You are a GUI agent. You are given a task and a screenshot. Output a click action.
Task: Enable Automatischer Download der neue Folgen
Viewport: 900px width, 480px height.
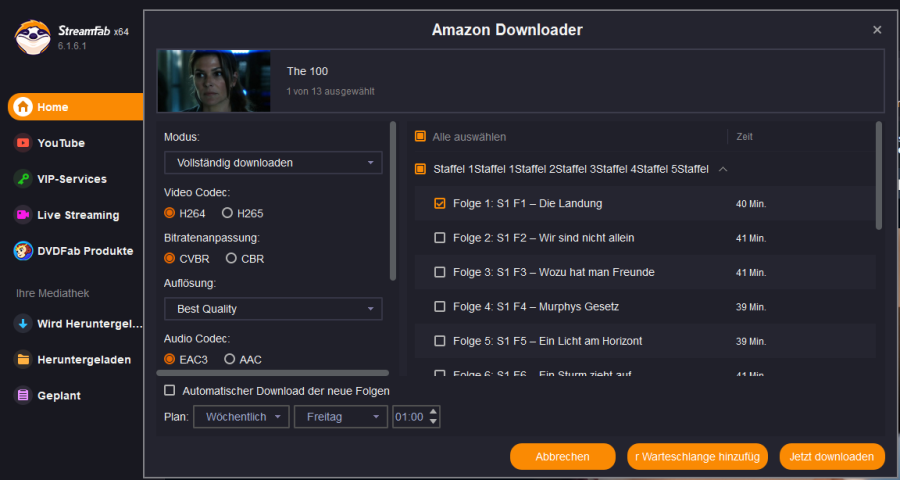tap(169, 390)
